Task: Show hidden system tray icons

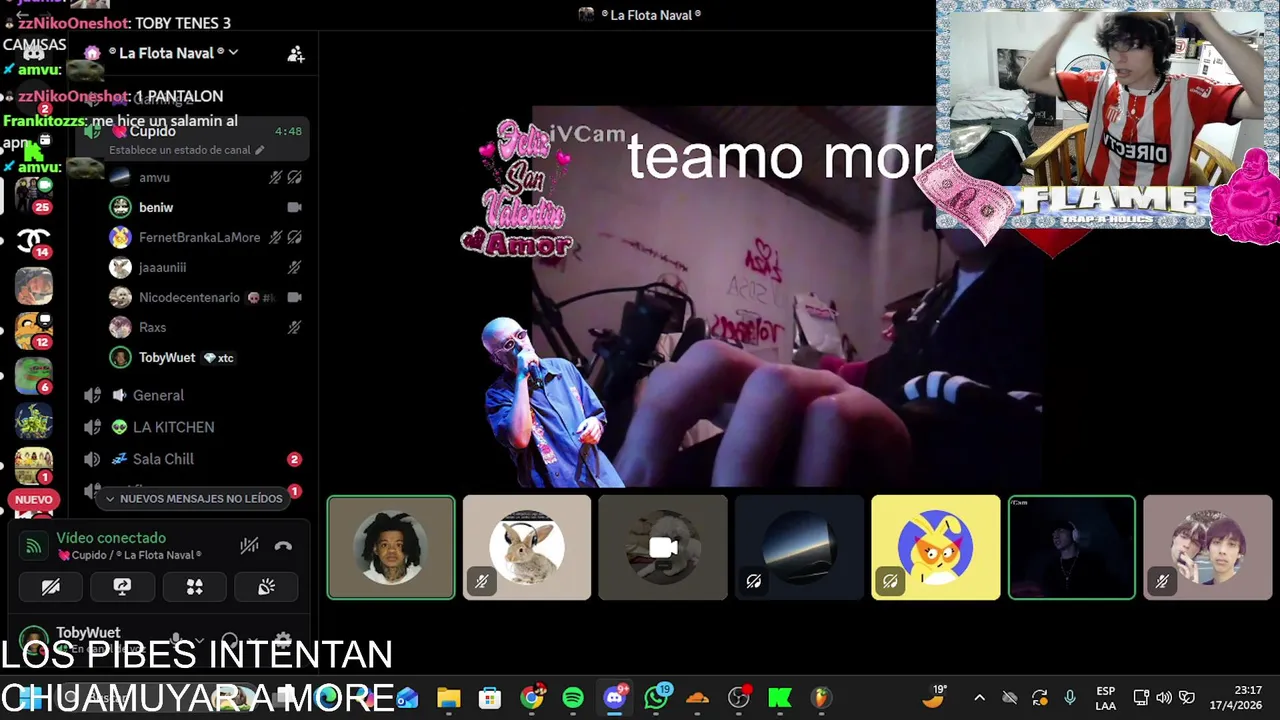Action: [x=979, y=698]
